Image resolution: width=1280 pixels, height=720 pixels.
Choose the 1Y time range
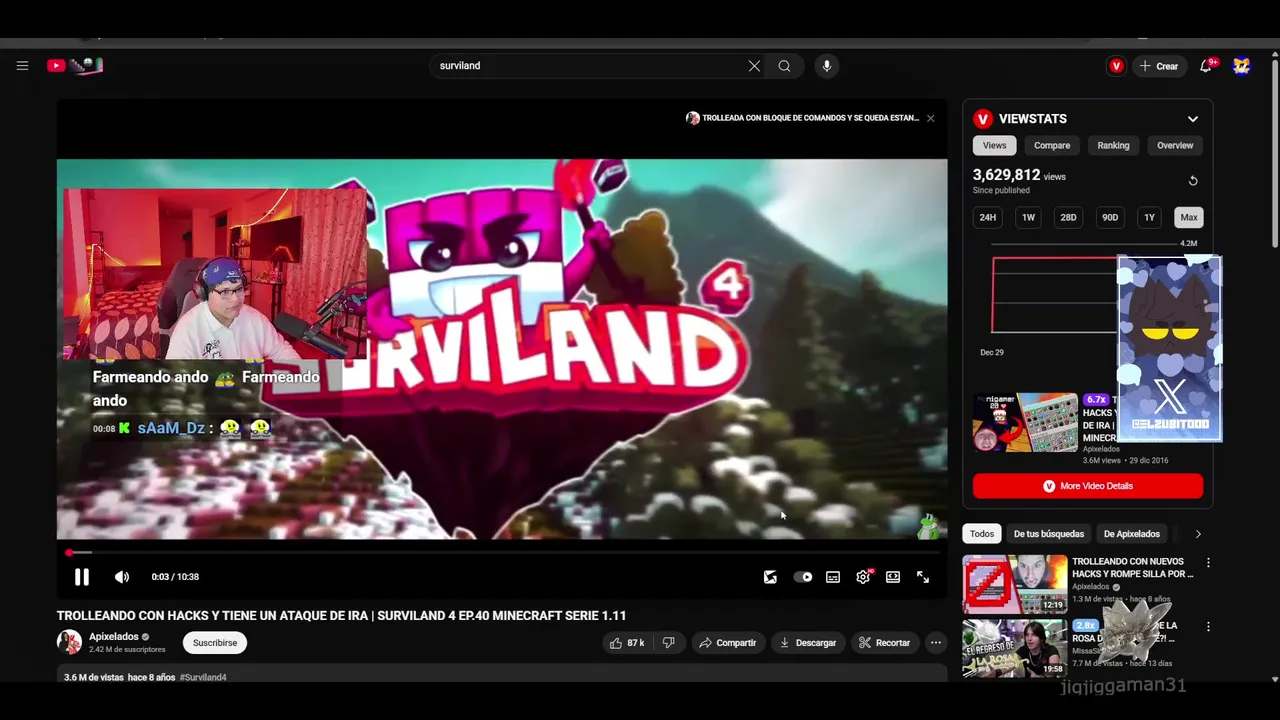(1149, 217)
